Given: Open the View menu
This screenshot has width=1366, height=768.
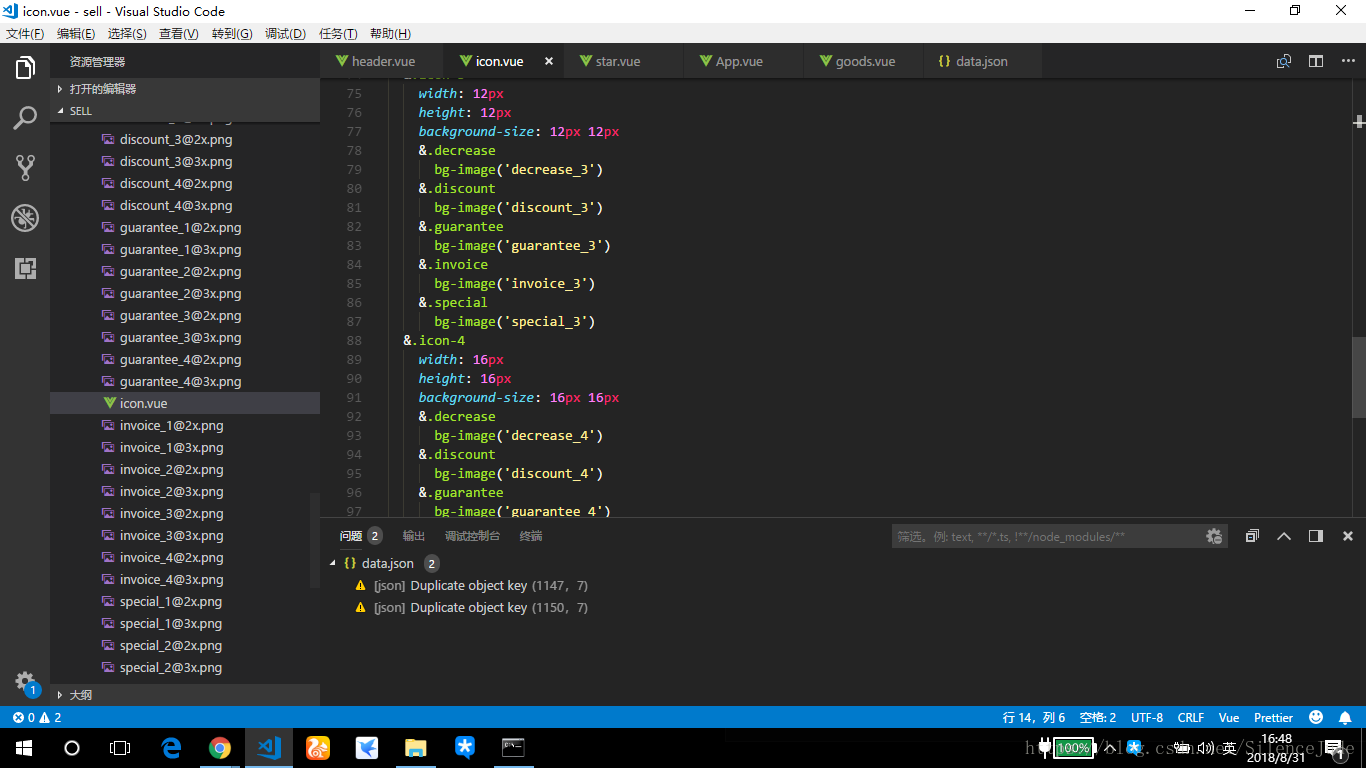Looking at the screenshot, I should tap(179, 33).
